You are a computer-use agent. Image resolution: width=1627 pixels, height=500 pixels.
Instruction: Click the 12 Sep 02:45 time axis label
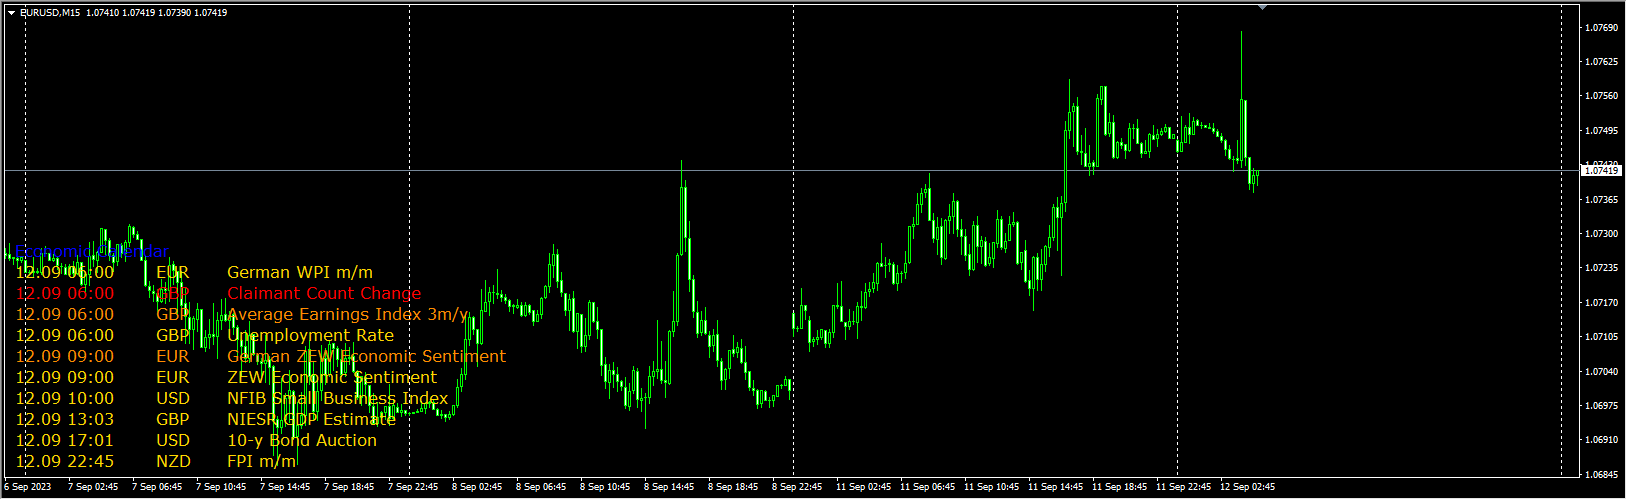pyautogui.click(x=1248, y=487)
